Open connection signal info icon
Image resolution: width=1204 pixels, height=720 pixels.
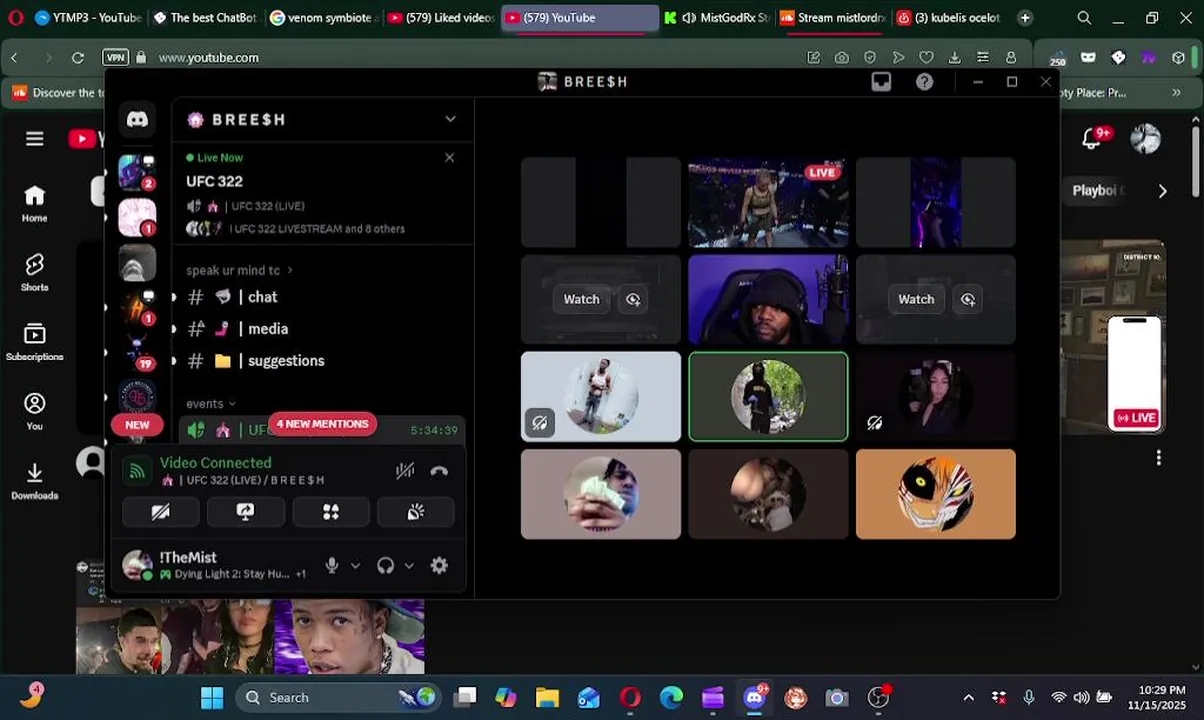(x=137, y=471)
